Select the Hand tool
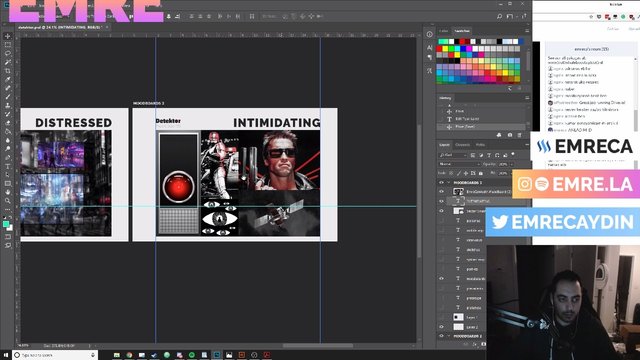This screenshot has height=360, width=640. 8,192
